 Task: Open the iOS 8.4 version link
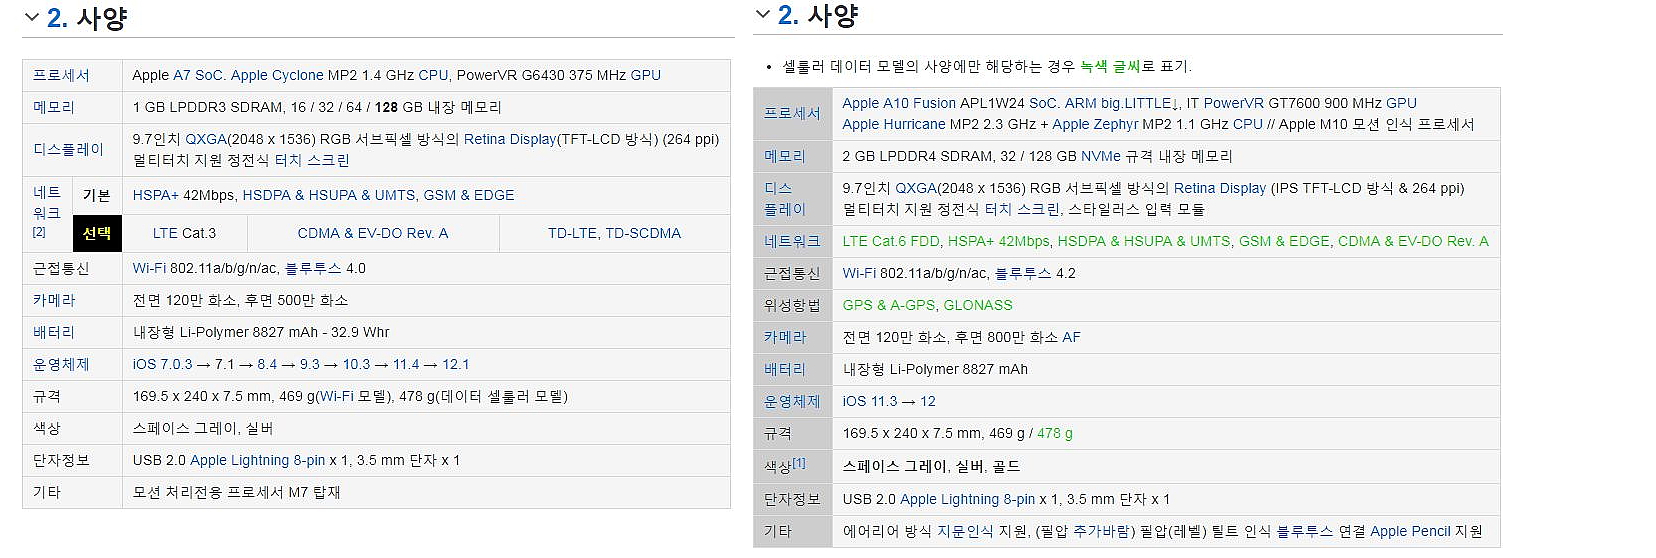[x=267, y=364]
